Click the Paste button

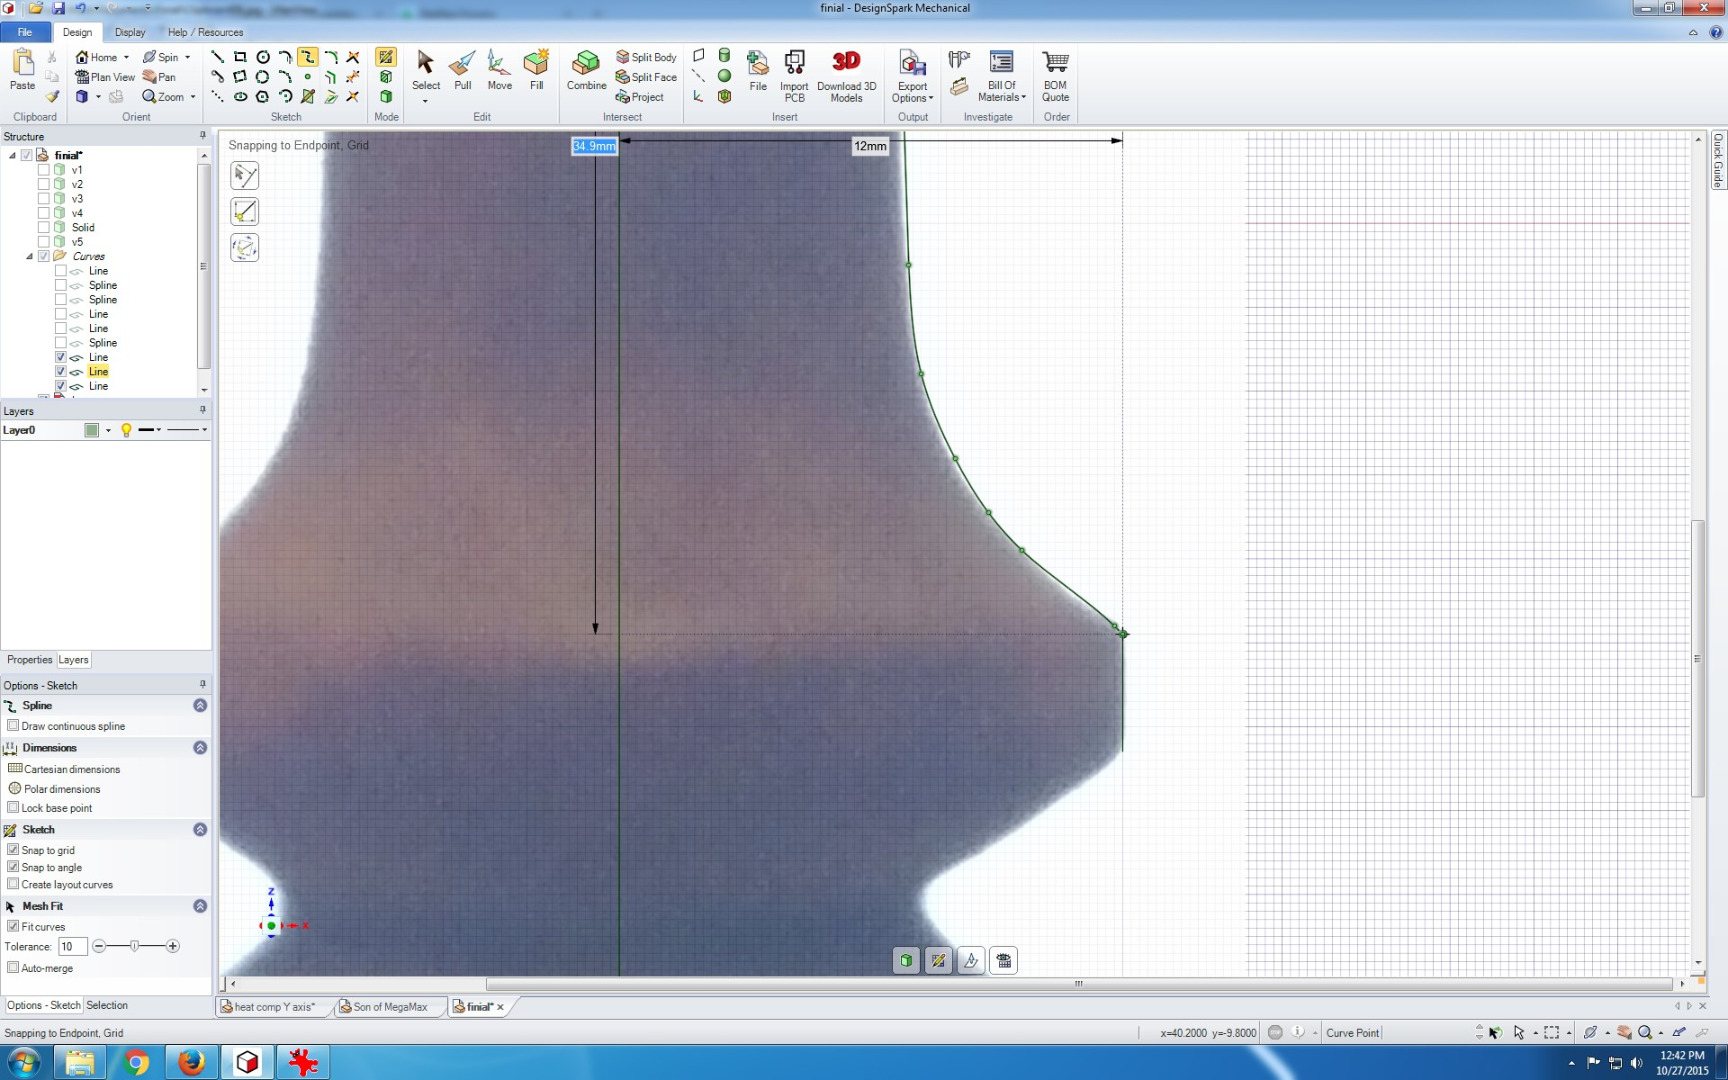click(x=23, y=70)
